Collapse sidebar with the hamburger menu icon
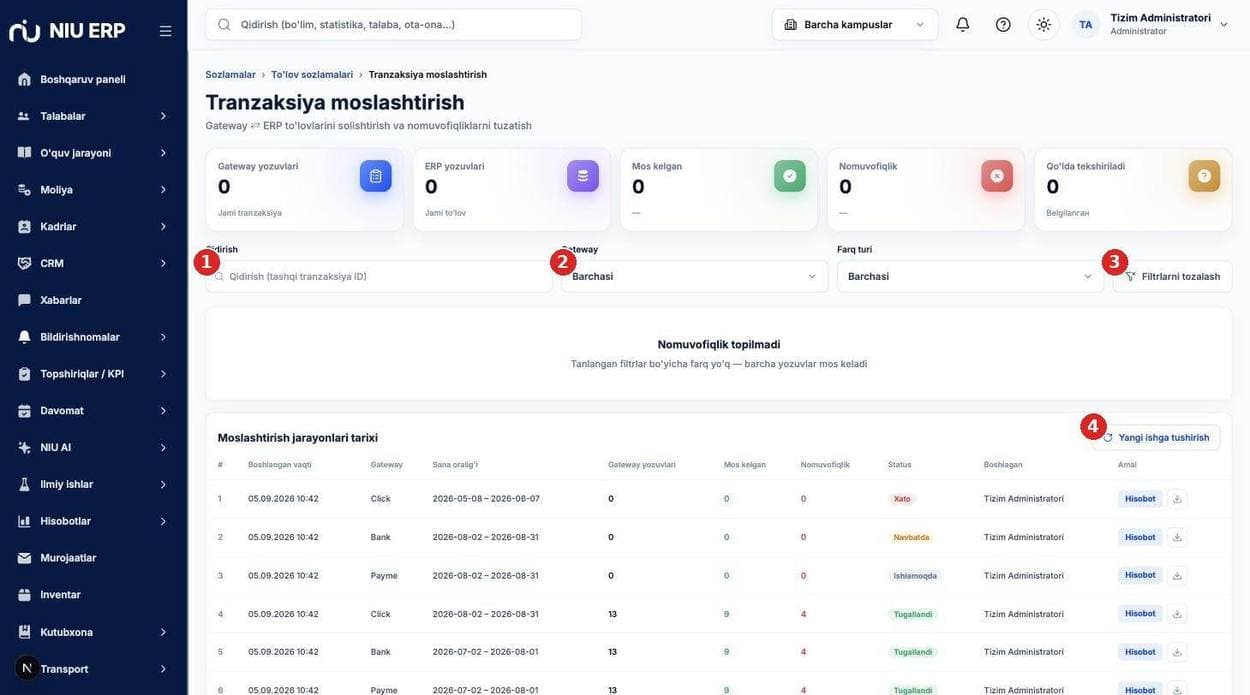This screenshot has width=1250, height=695. click(165, 31)
